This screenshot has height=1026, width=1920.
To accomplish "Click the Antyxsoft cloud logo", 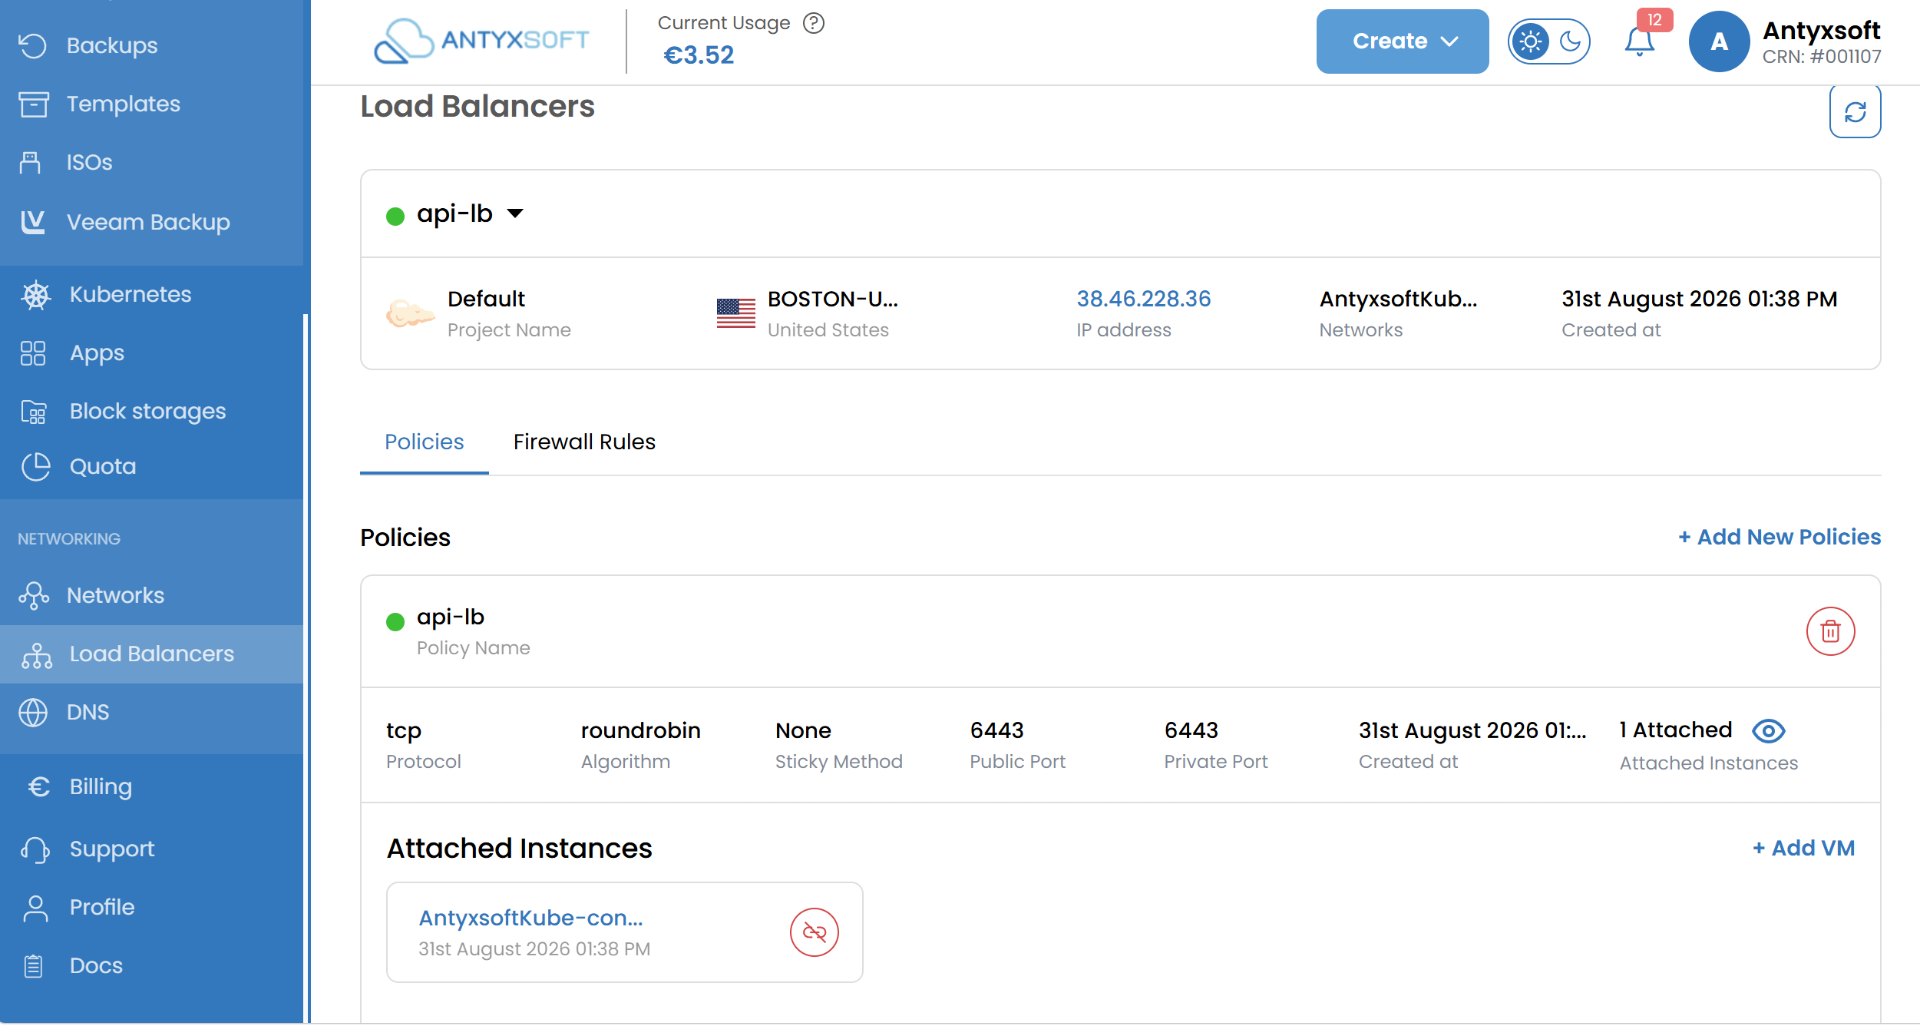I will click(x=481, y=41).
